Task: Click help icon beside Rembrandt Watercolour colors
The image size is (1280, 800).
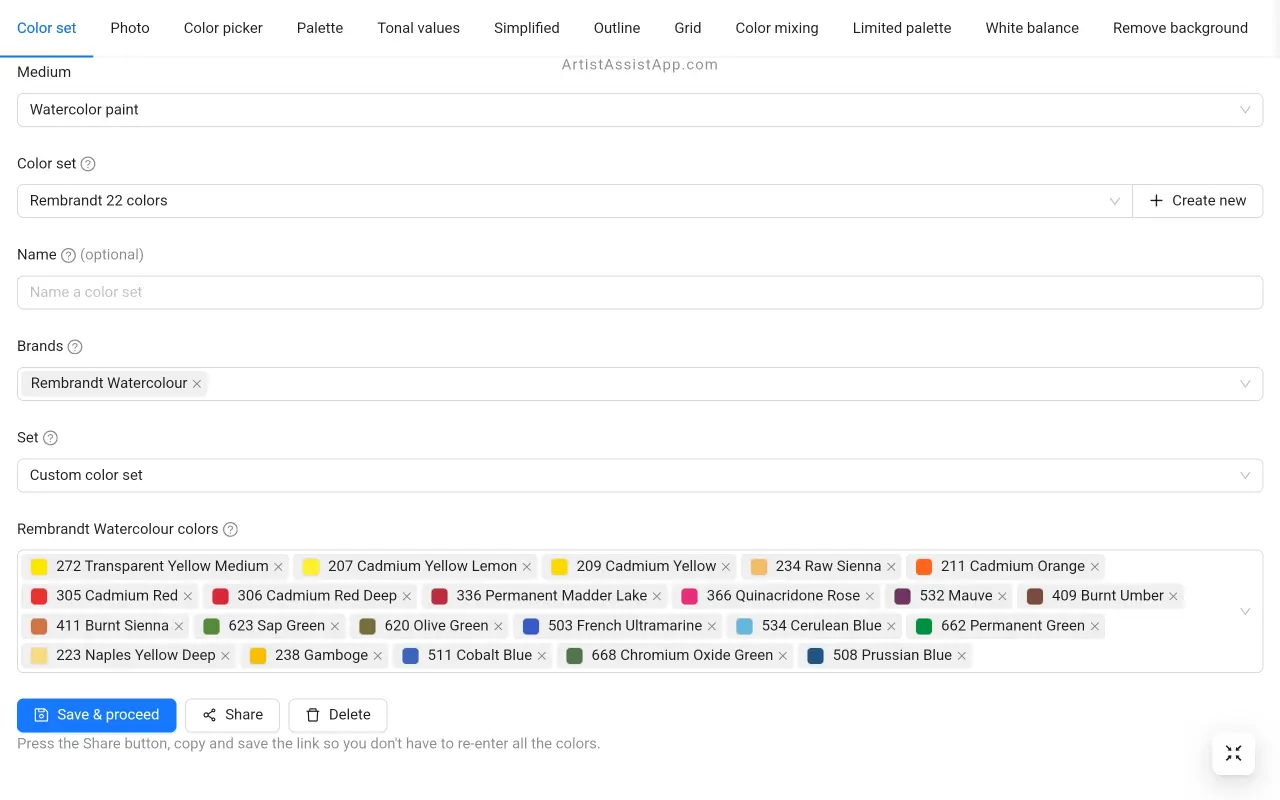Action: pos(230,530)
